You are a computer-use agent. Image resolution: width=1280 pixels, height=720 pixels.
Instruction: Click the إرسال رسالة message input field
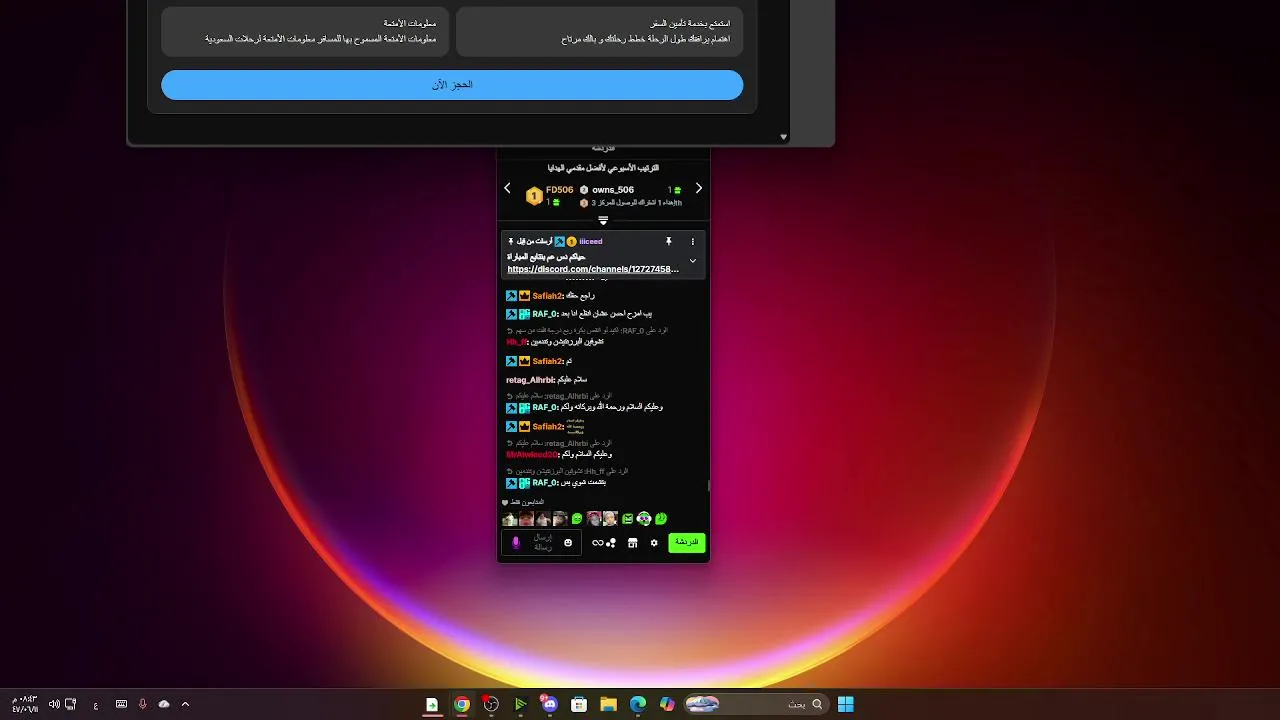[542, 542]
